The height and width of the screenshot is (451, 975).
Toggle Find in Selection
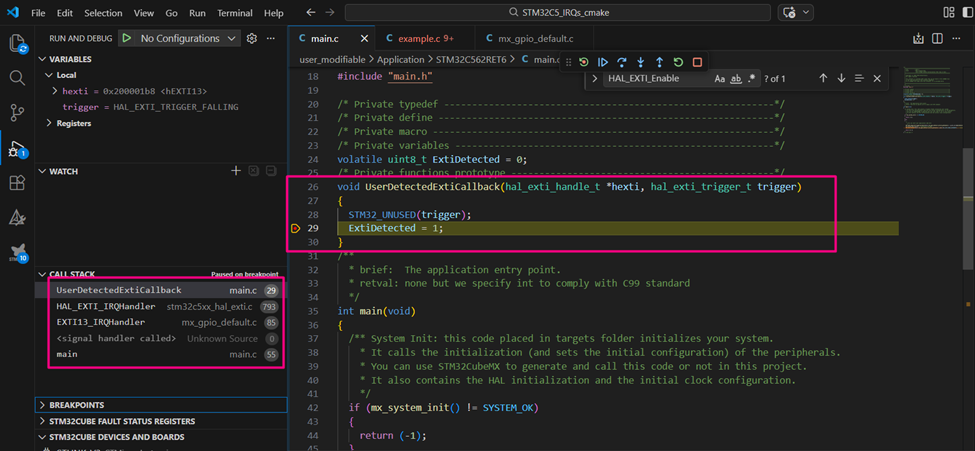pos(859,78)
